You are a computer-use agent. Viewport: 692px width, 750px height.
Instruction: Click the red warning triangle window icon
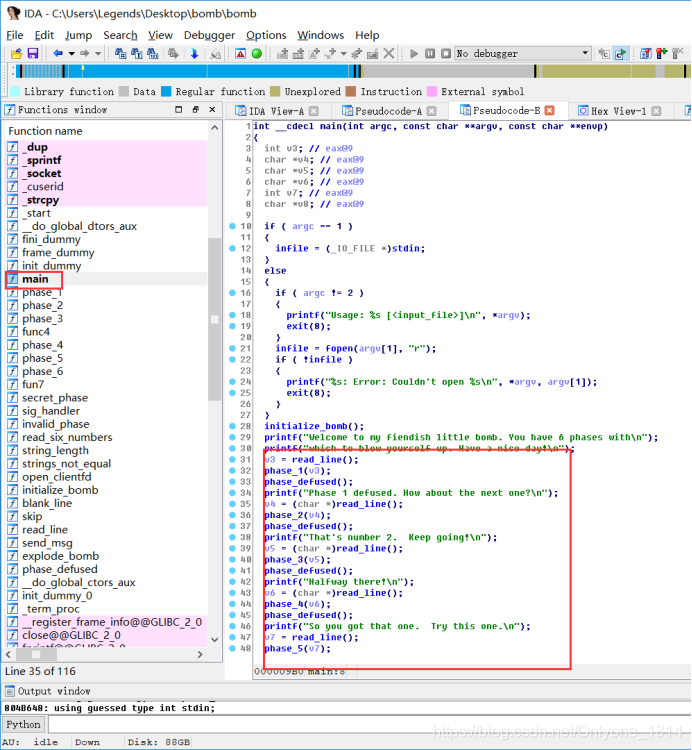tap(241, 54)
